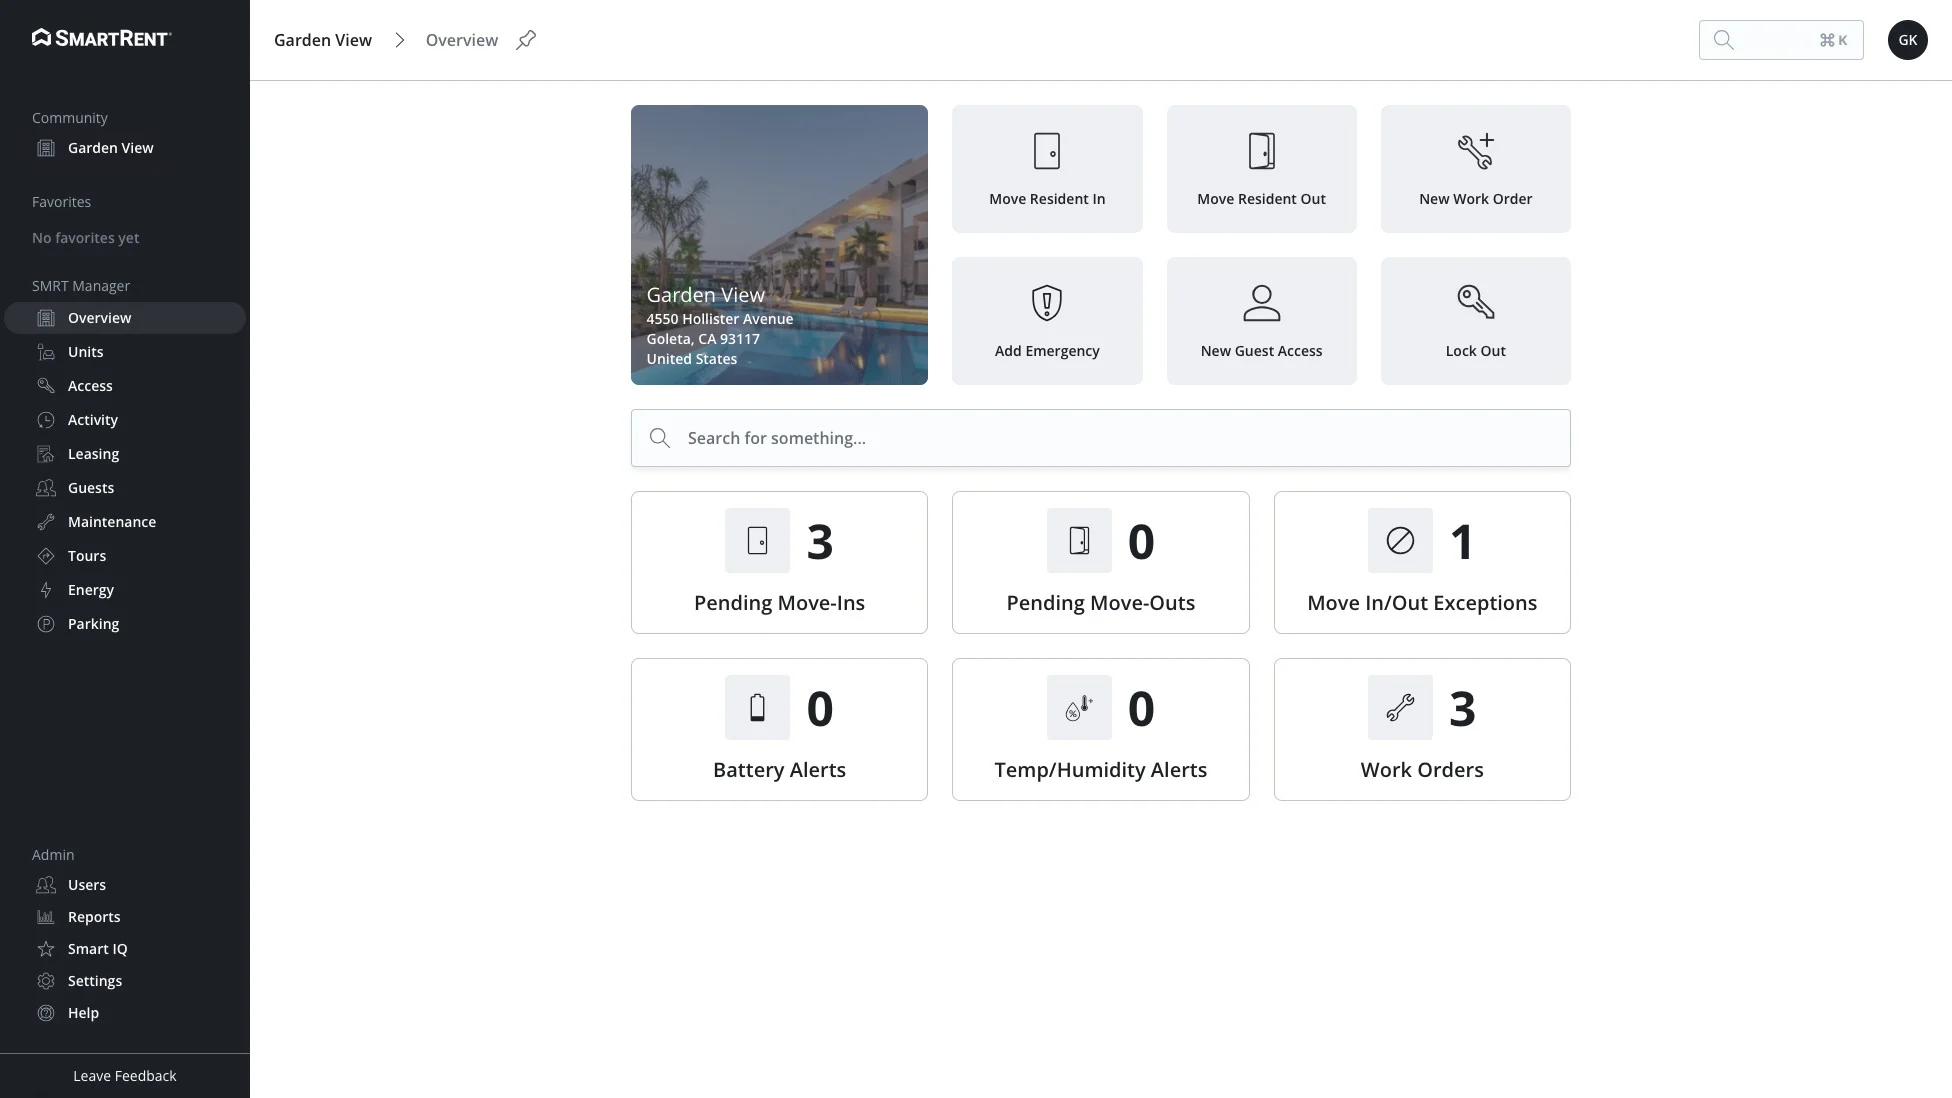
Task: Open Smart IQ under Admin
Action: click(125, 949)
